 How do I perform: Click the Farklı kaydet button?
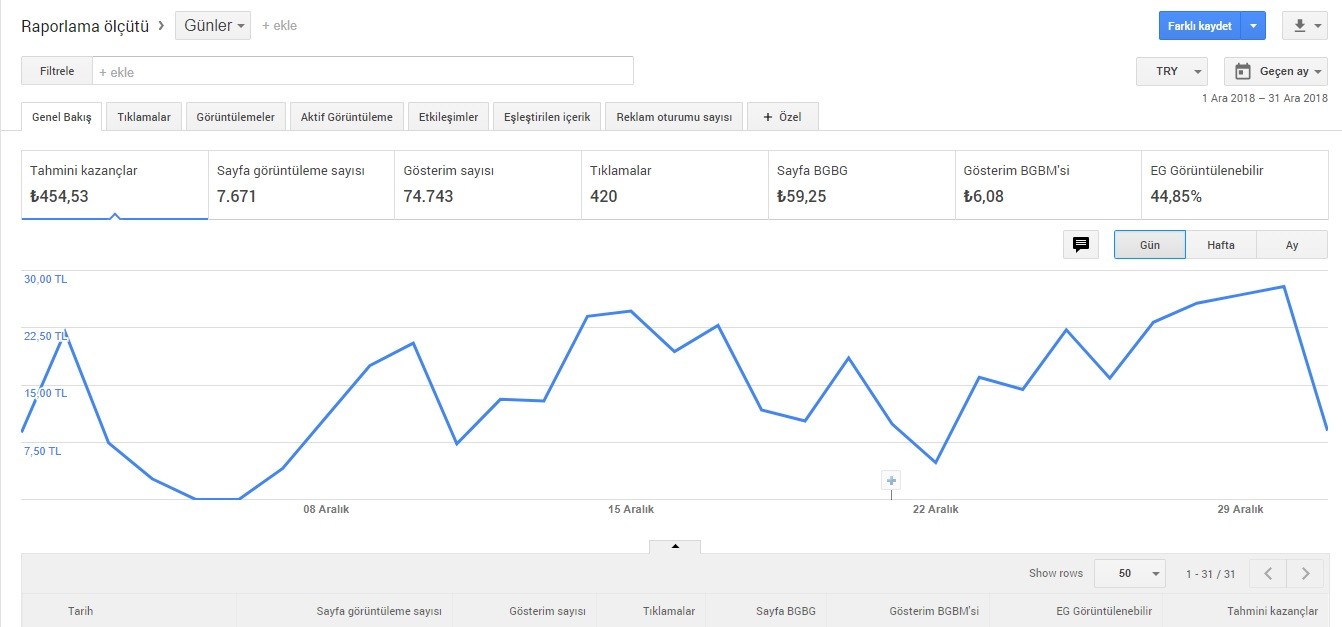pyautogui.click(x=1200, y=26)
